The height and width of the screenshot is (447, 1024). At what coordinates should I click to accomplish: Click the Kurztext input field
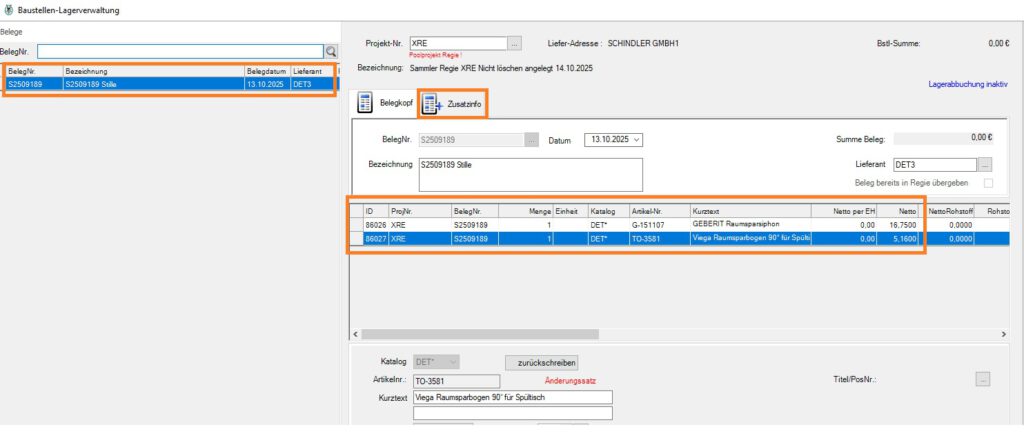click(x=512, y=397)
